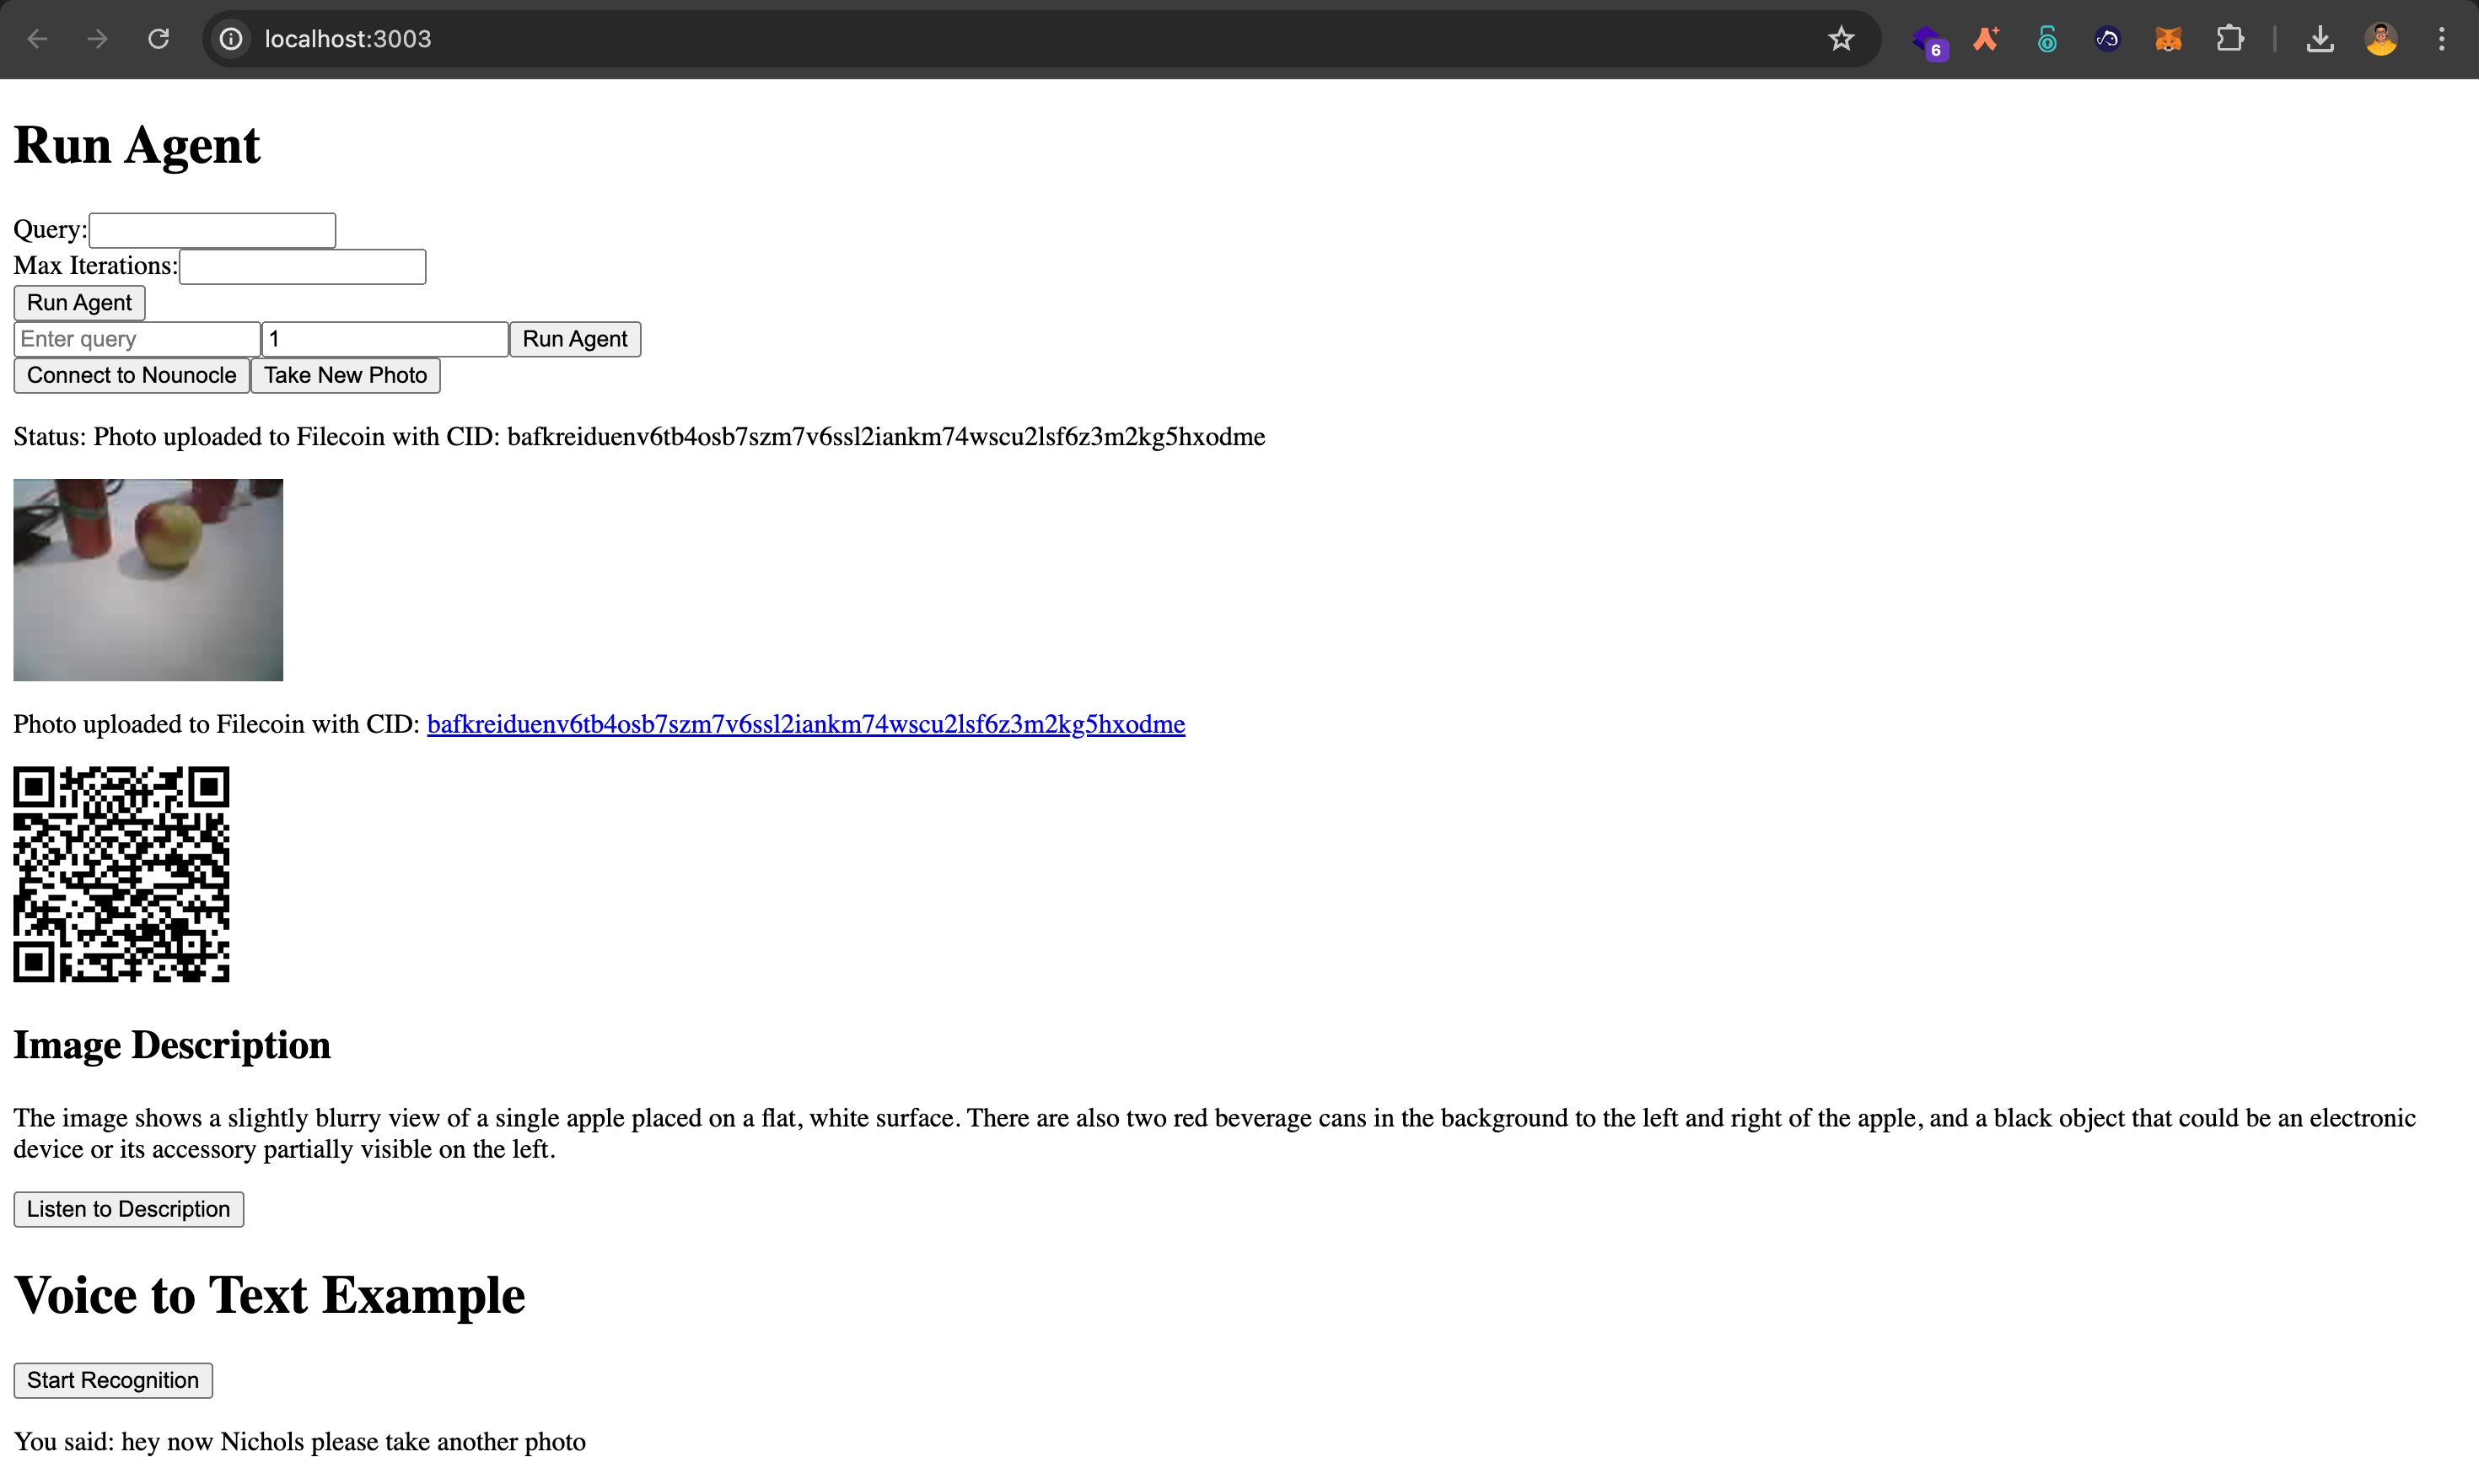The width and height of the screenshot is (2479, 1484).
Task: Bookmark this page with the star icon
Action: click(1841, 39)
